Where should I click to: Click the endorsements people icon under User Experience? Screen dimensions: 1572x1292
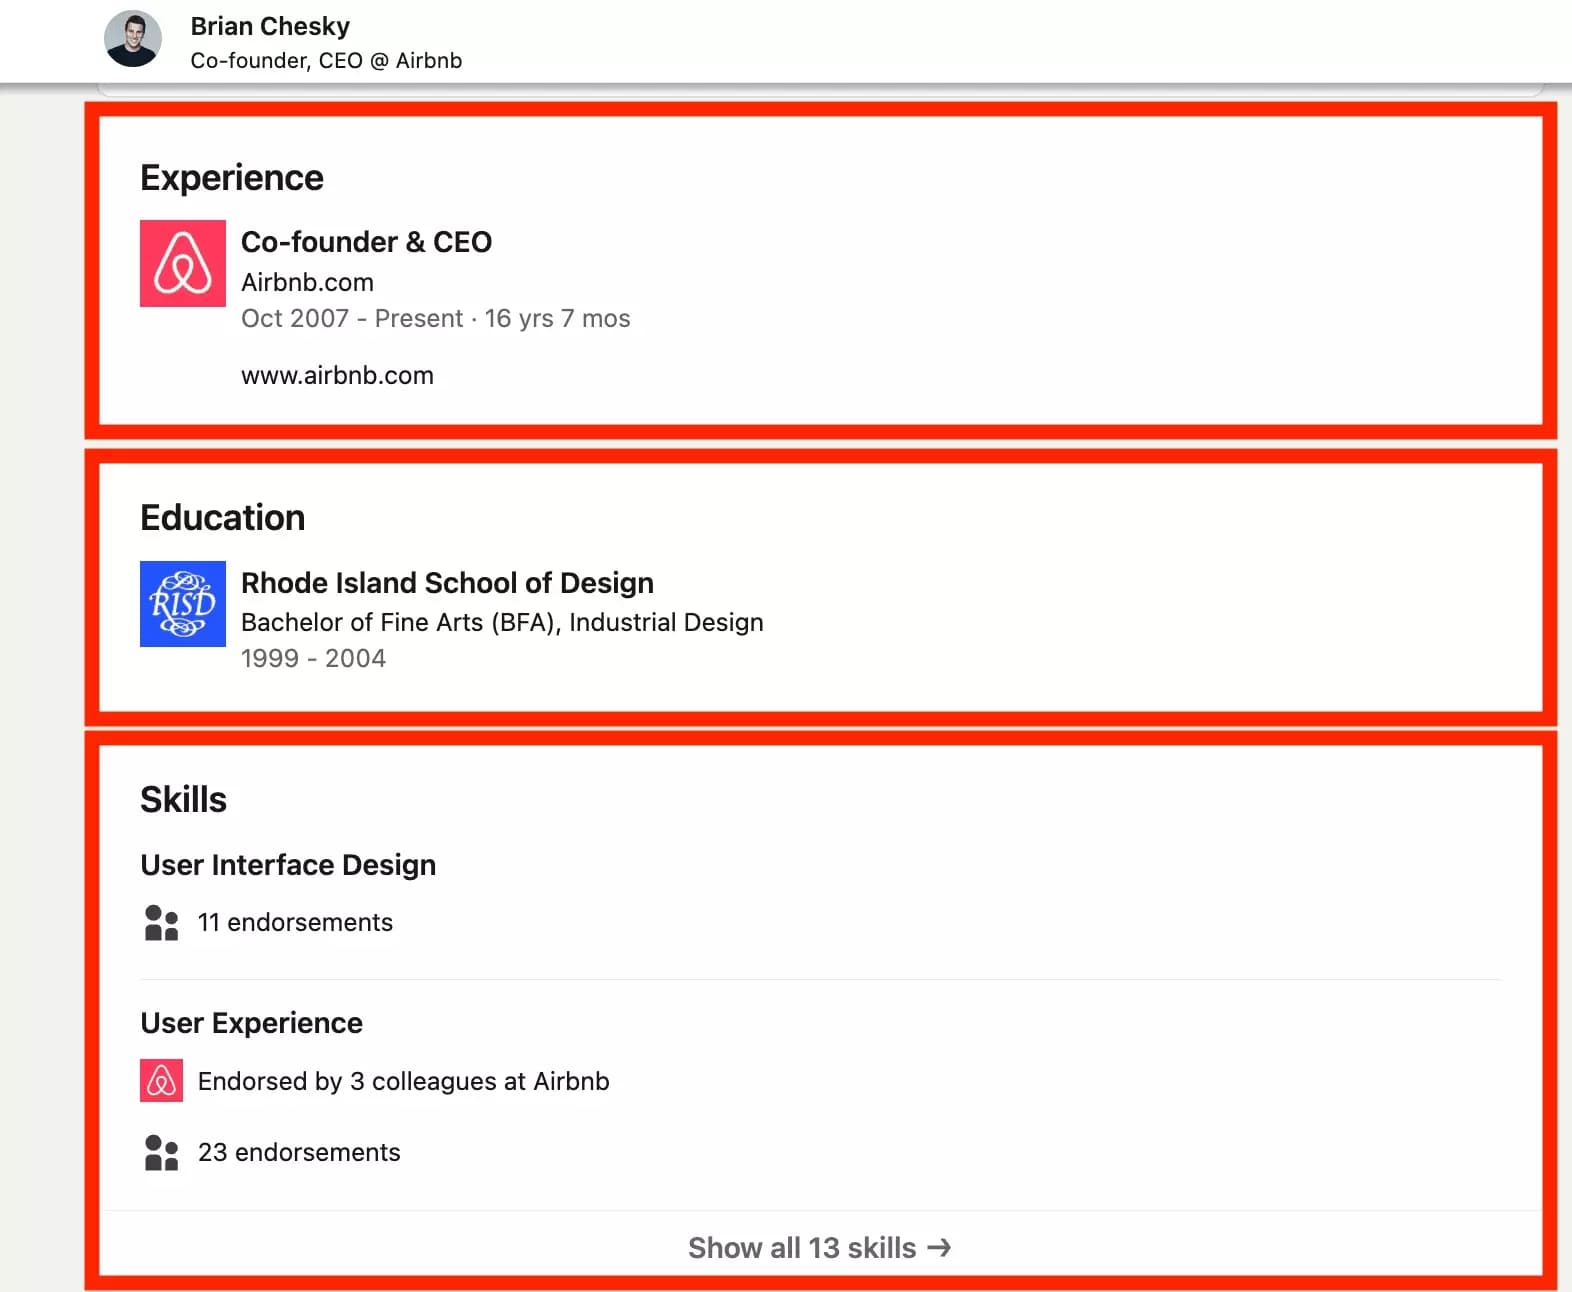[160, 1152]
